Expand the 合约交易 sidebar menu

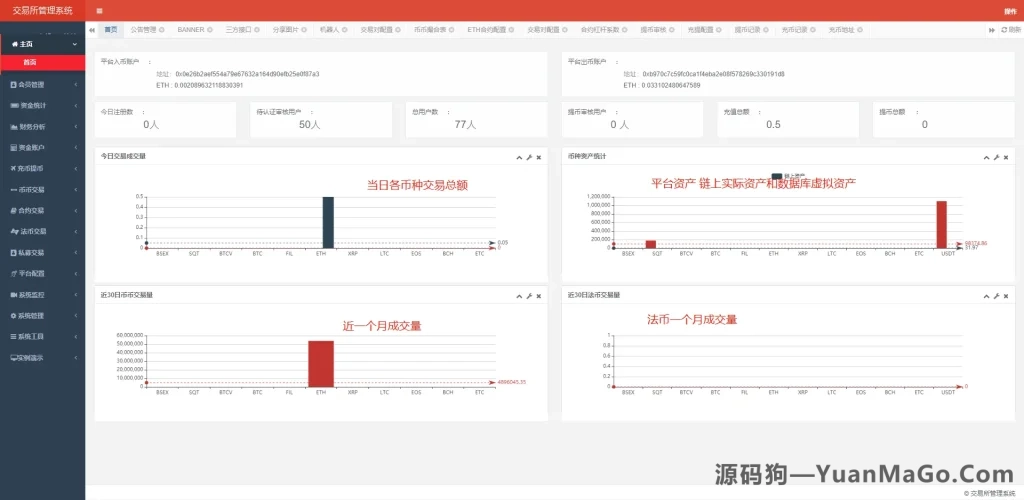[75, 211]
